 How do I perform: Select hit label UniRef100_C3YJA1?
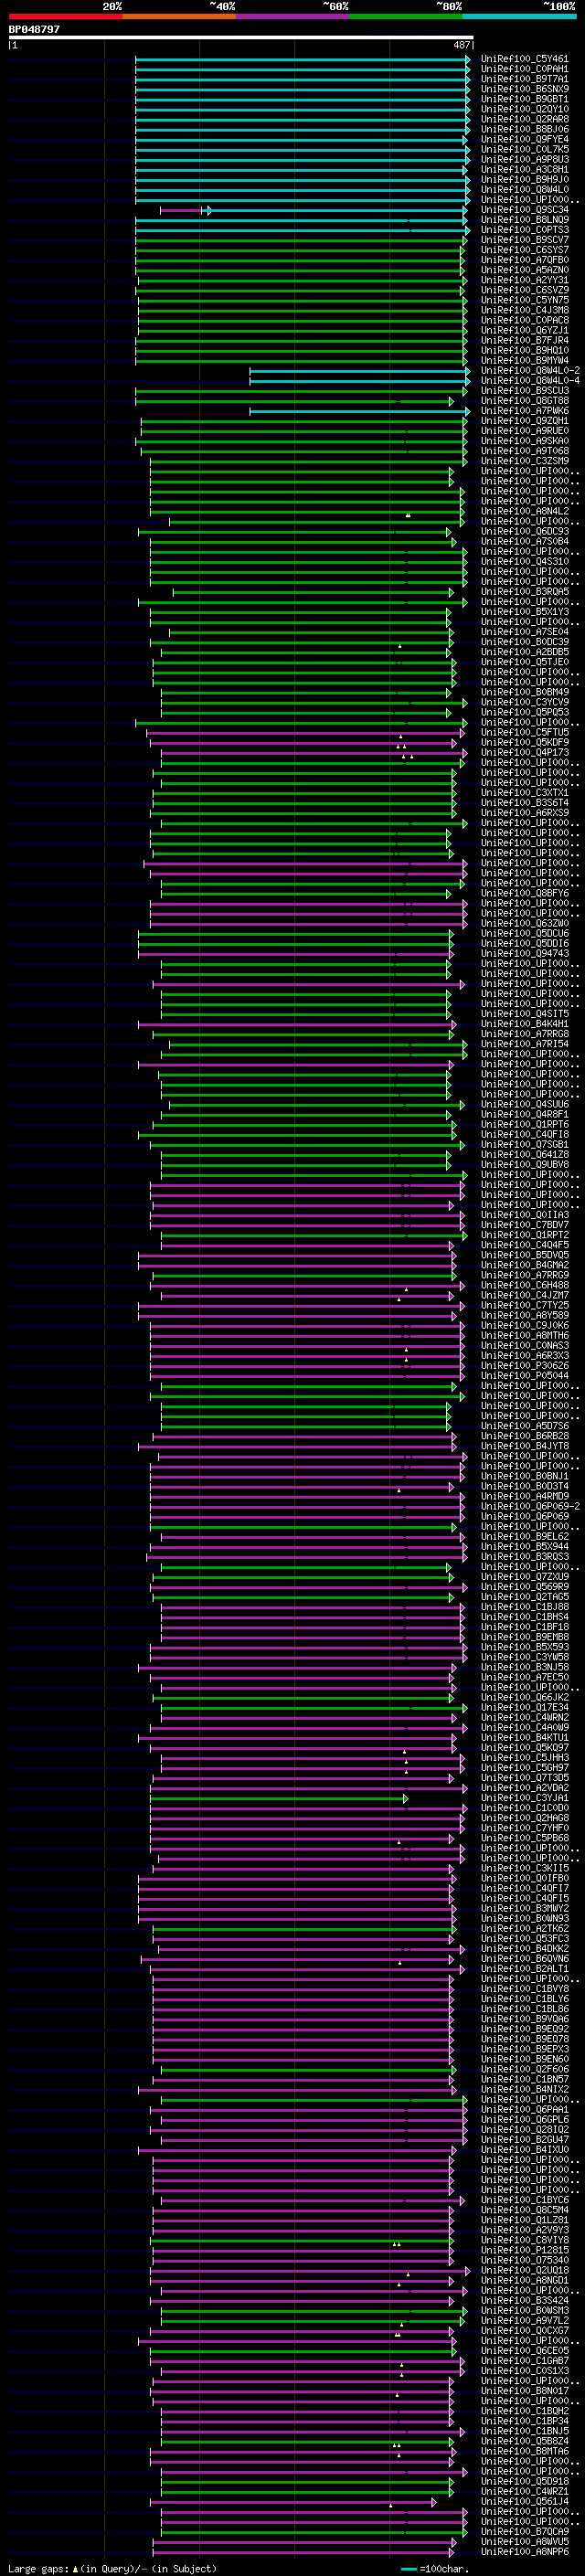tap(525, 1798)
